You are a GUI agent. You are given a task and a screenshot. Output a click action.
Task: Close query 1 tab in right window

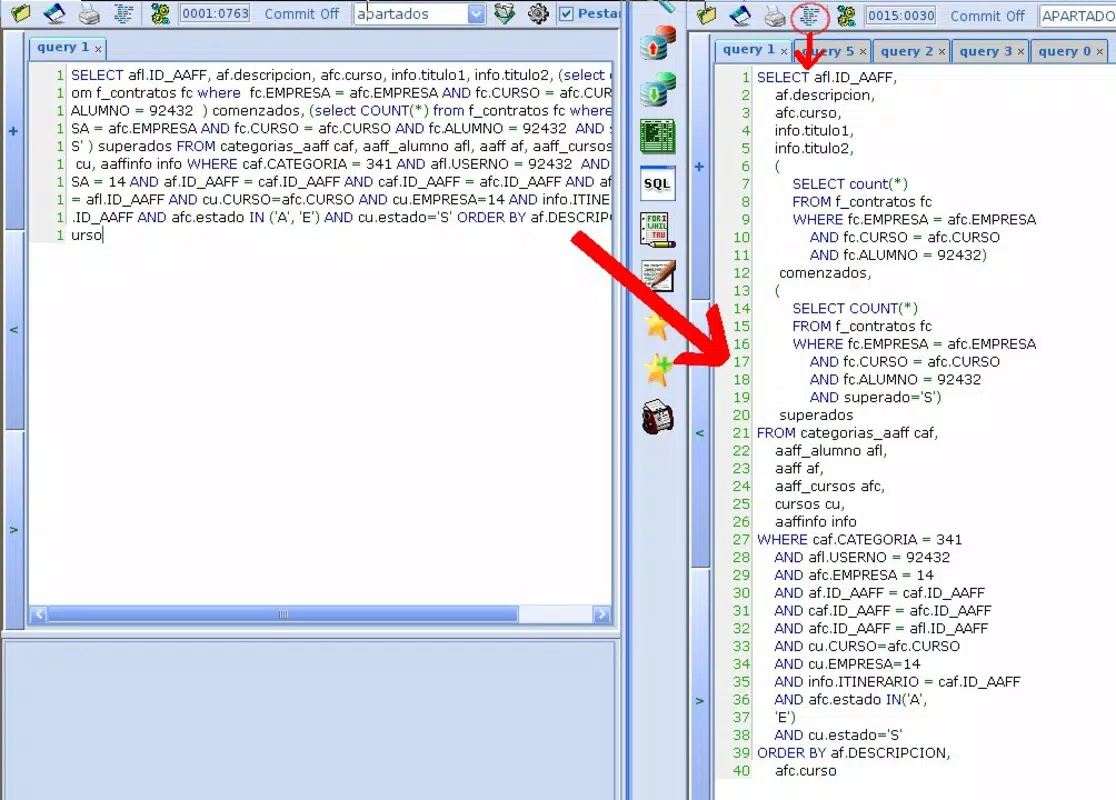[784, 51]
